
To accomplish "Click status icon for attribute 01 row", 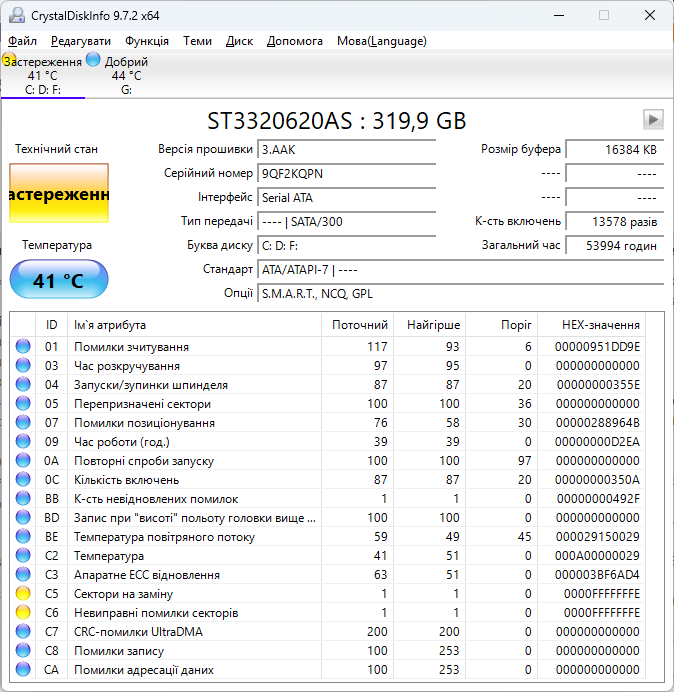I will pyautogui.click(x=23, y=346).
